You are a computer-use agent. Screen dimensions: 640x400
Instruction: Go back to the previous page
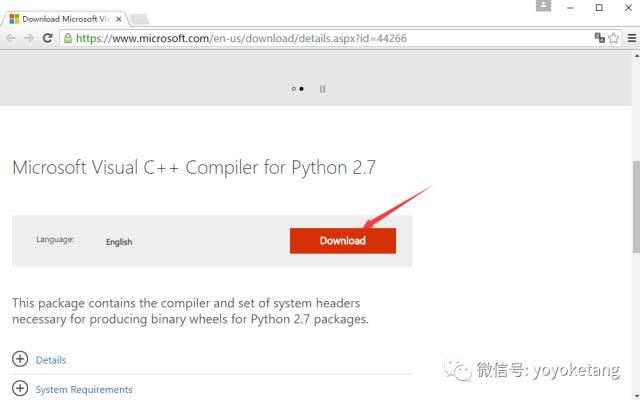11,38
